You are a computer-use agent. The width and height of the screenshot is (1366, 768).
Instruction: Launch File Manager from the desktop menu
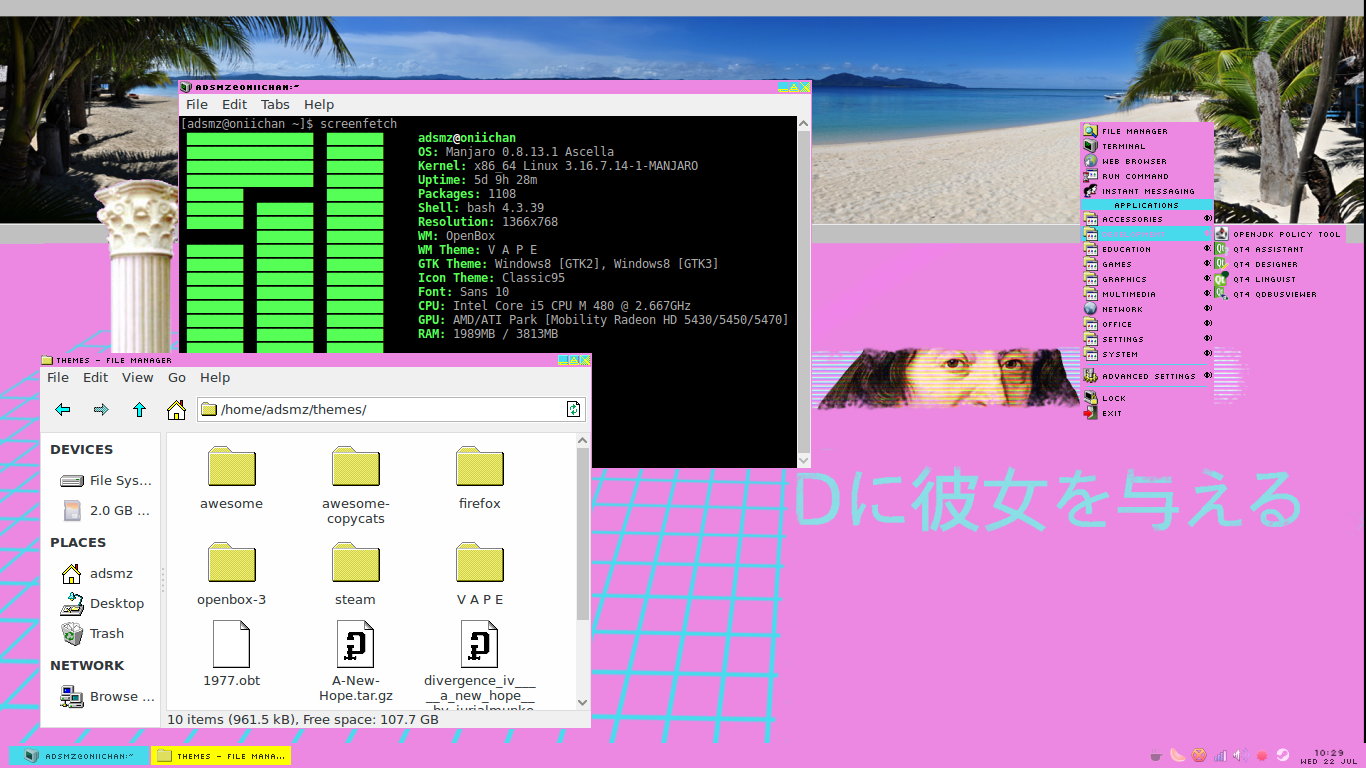point(1147,131)
